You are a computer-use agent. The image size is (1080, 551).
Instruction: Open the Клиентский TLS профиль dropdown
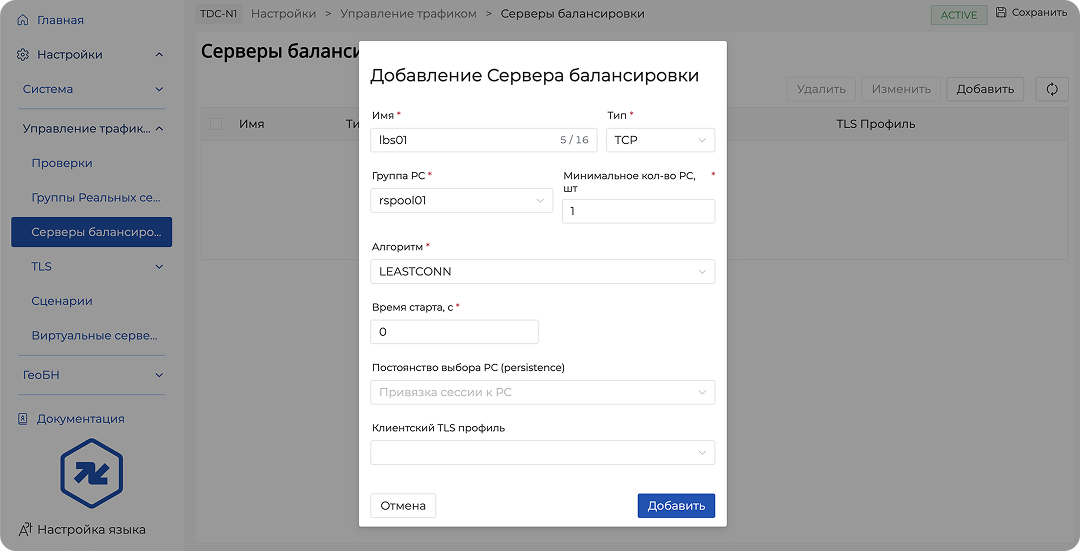(x=542, y=453)
